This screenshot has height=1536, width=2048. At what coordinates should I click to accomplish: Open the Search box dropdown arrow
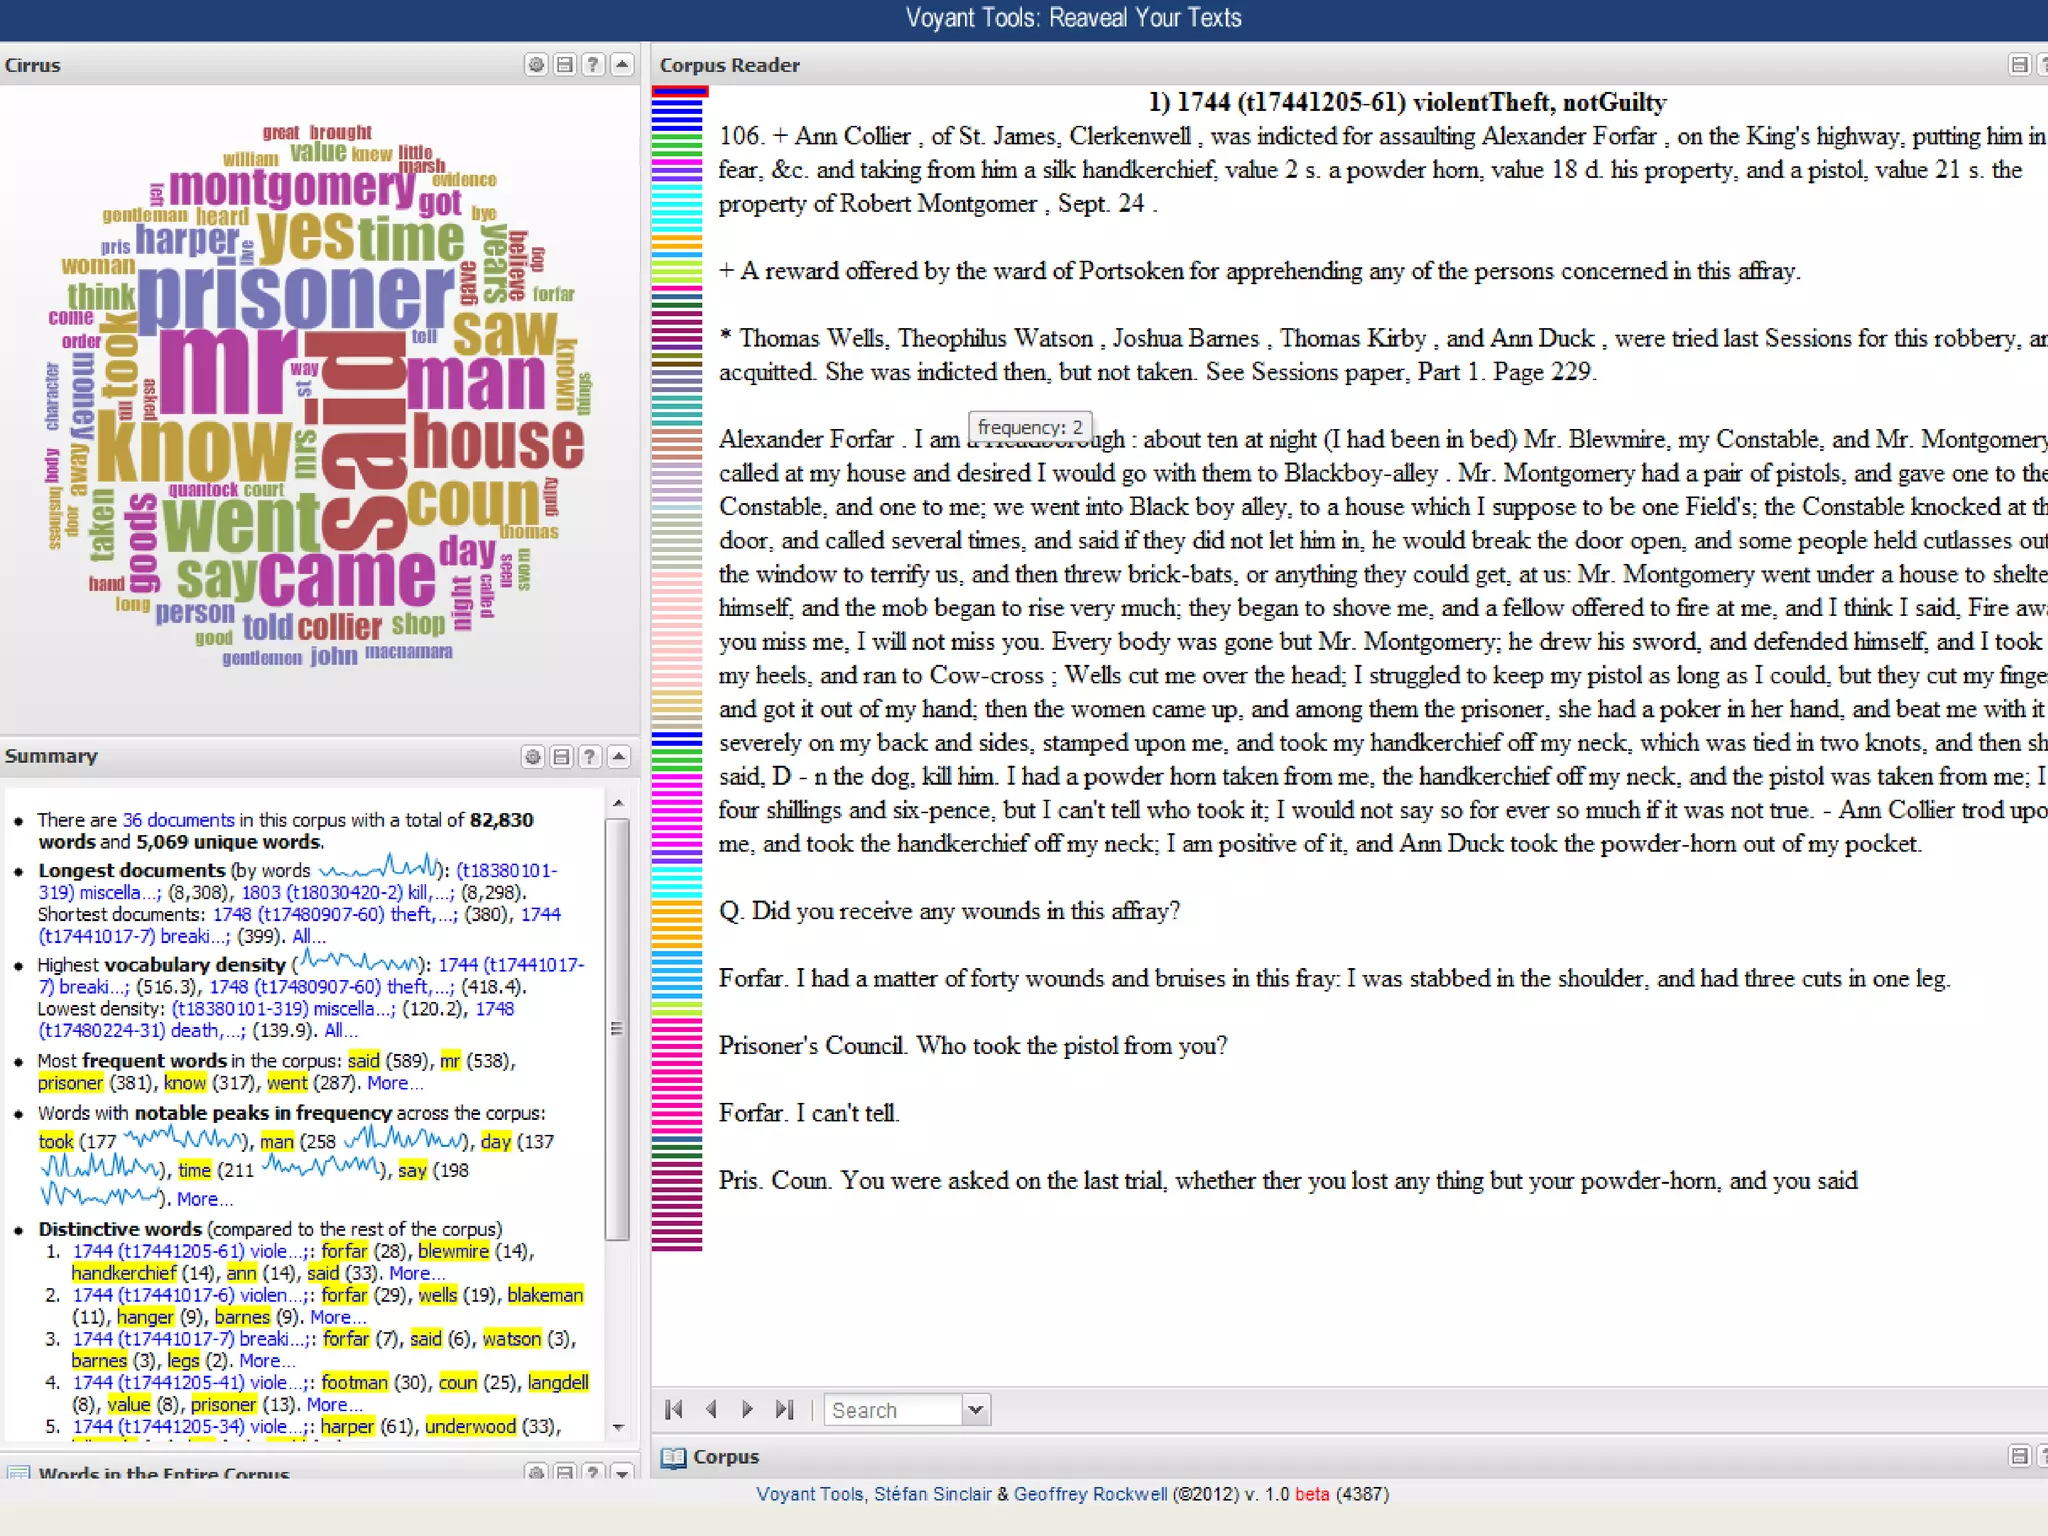tap(976, 1410)
